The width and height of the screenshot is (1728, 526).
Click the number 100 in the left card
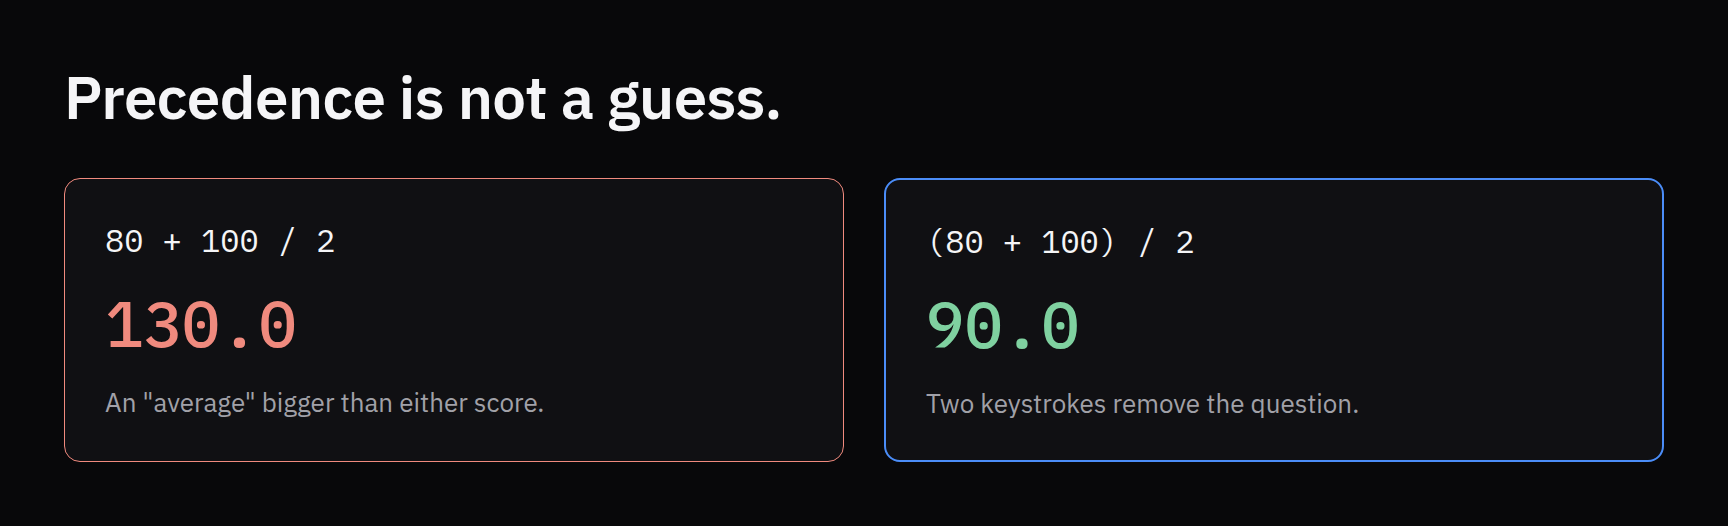tap(229, 241)
